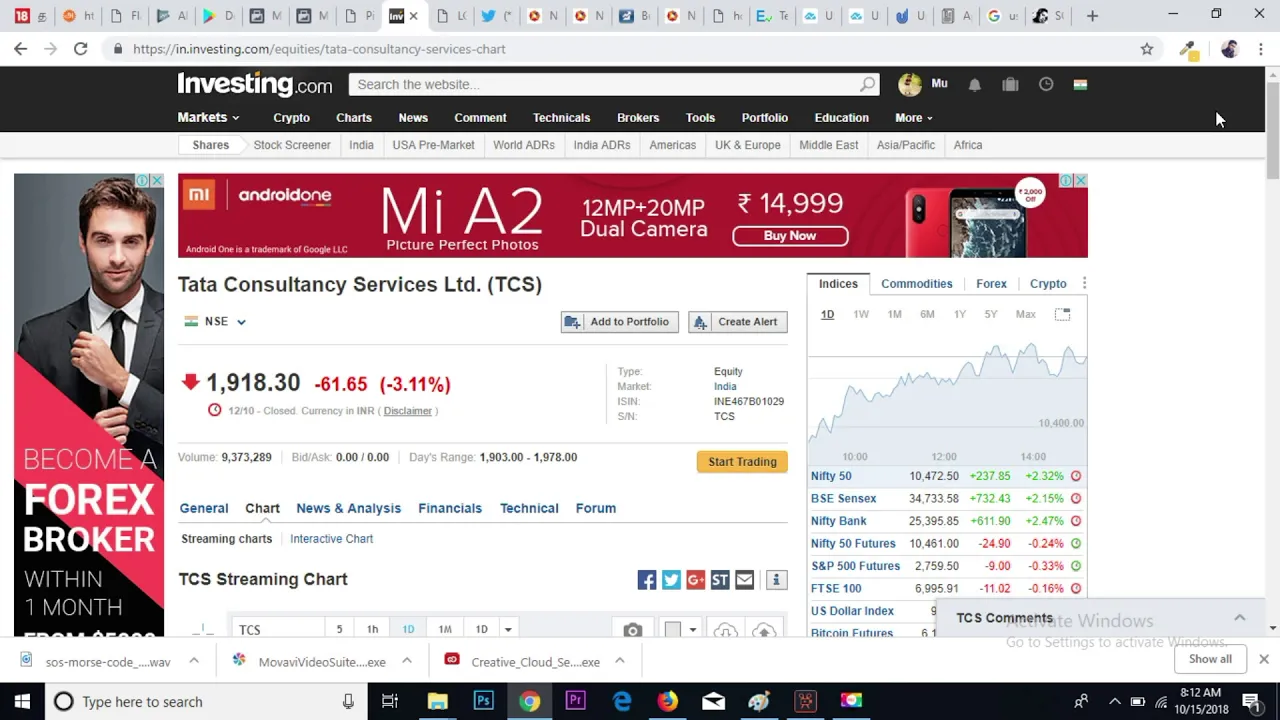
Task: Click the search magnifier icon
Action: click(867, 85)
